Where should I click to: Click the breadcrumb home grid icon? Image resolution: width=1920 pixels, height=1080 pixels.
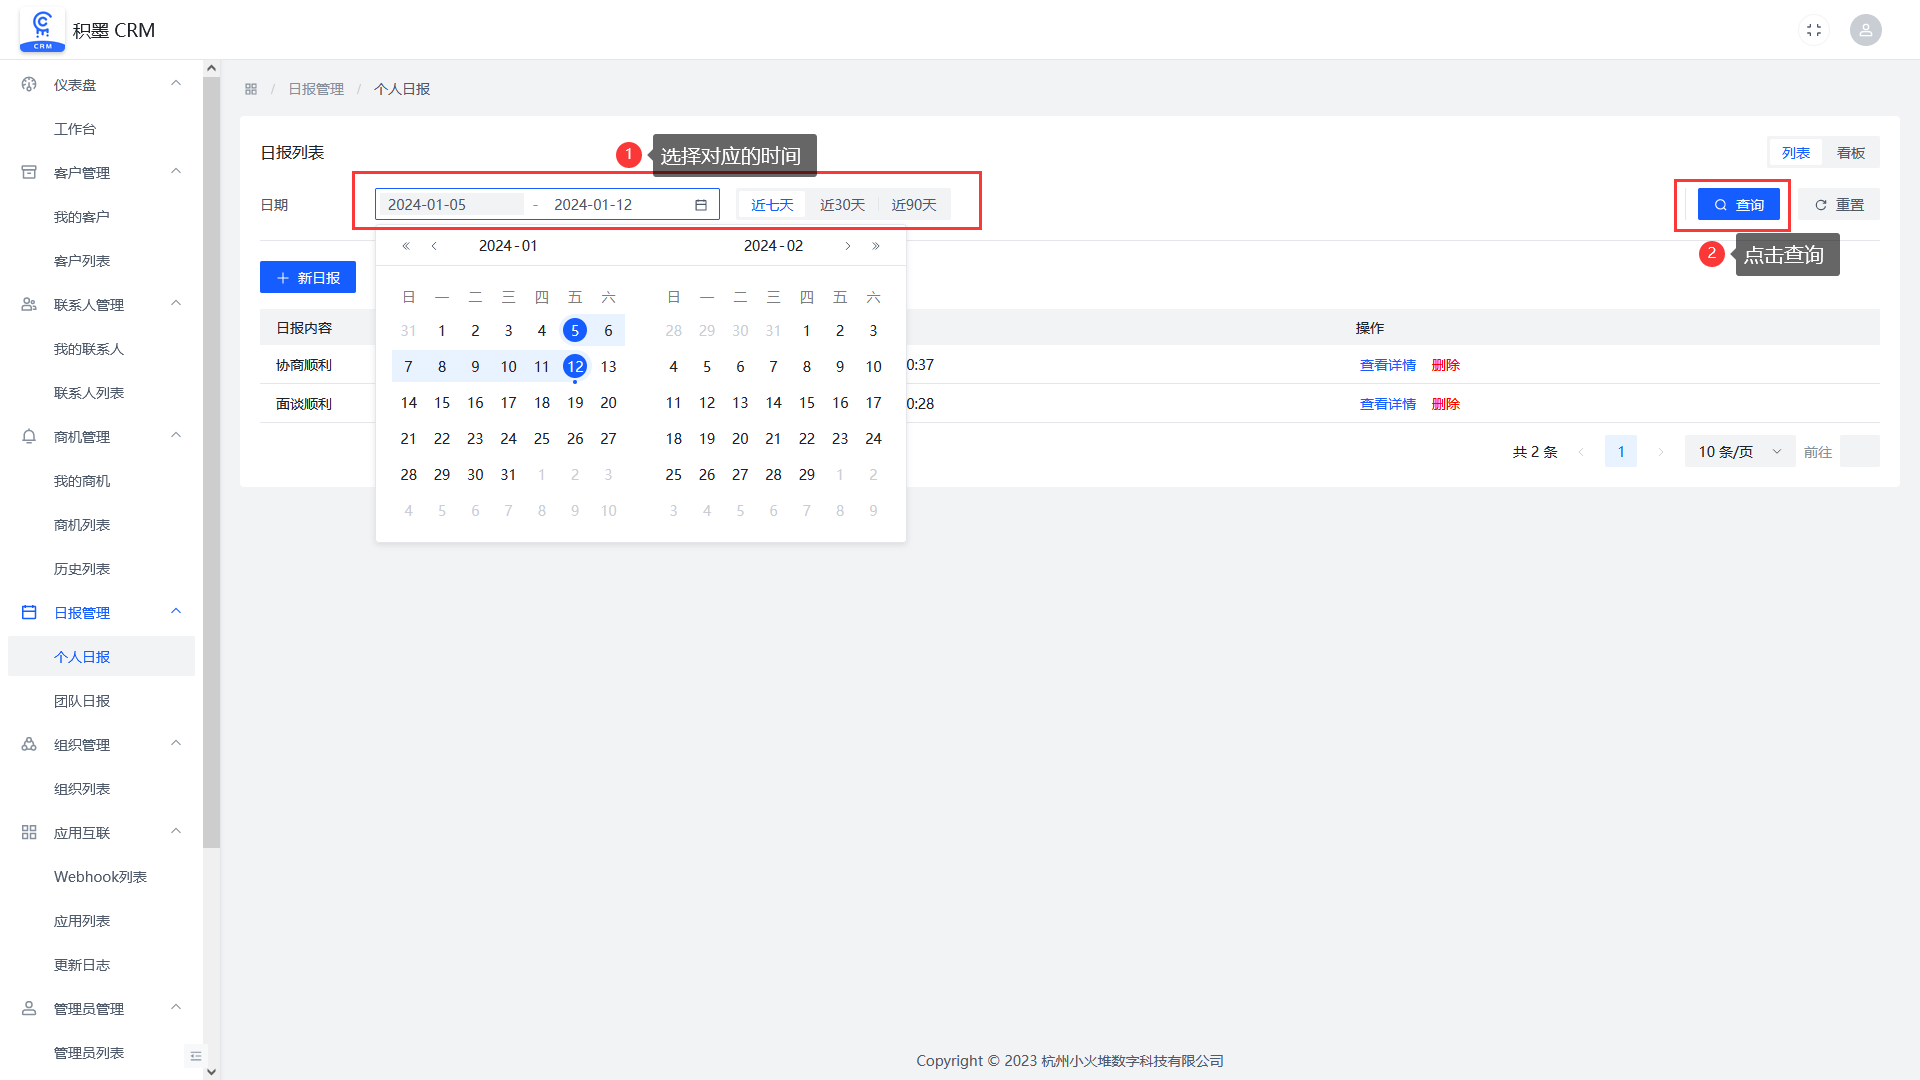251,89
